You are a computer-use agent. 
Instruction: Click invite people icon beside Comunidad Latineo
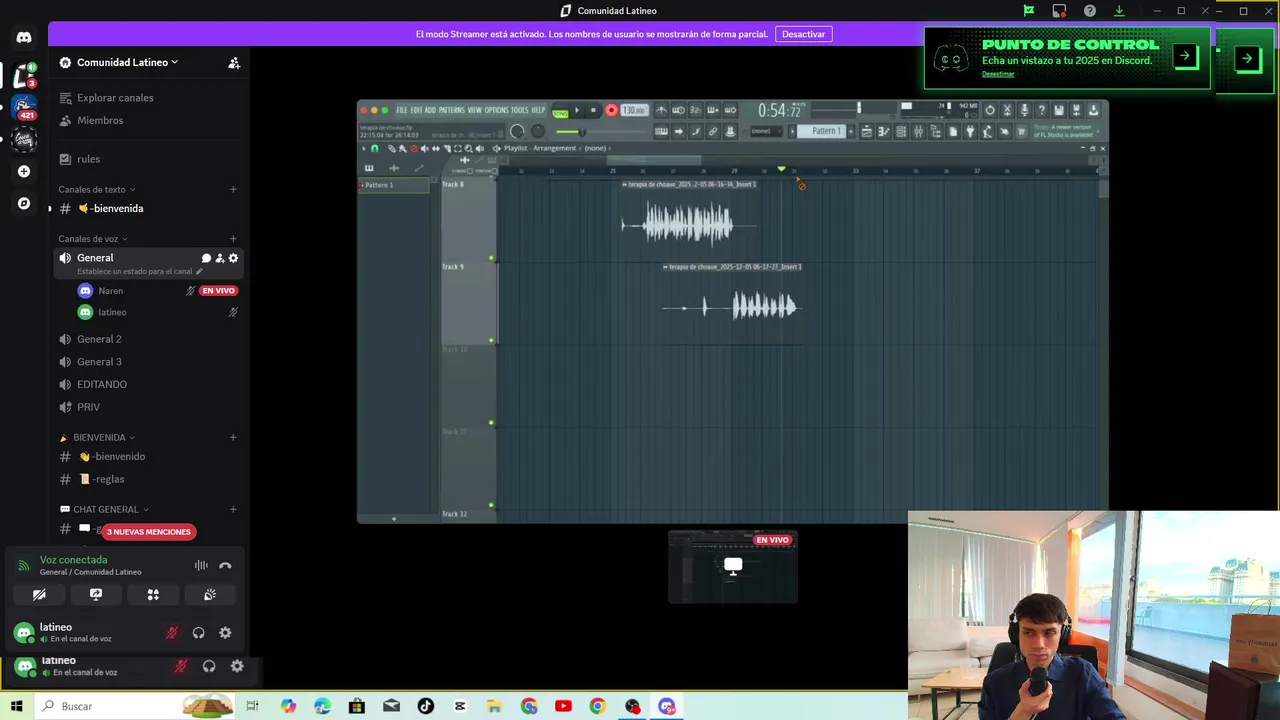[x=234, y=62]
